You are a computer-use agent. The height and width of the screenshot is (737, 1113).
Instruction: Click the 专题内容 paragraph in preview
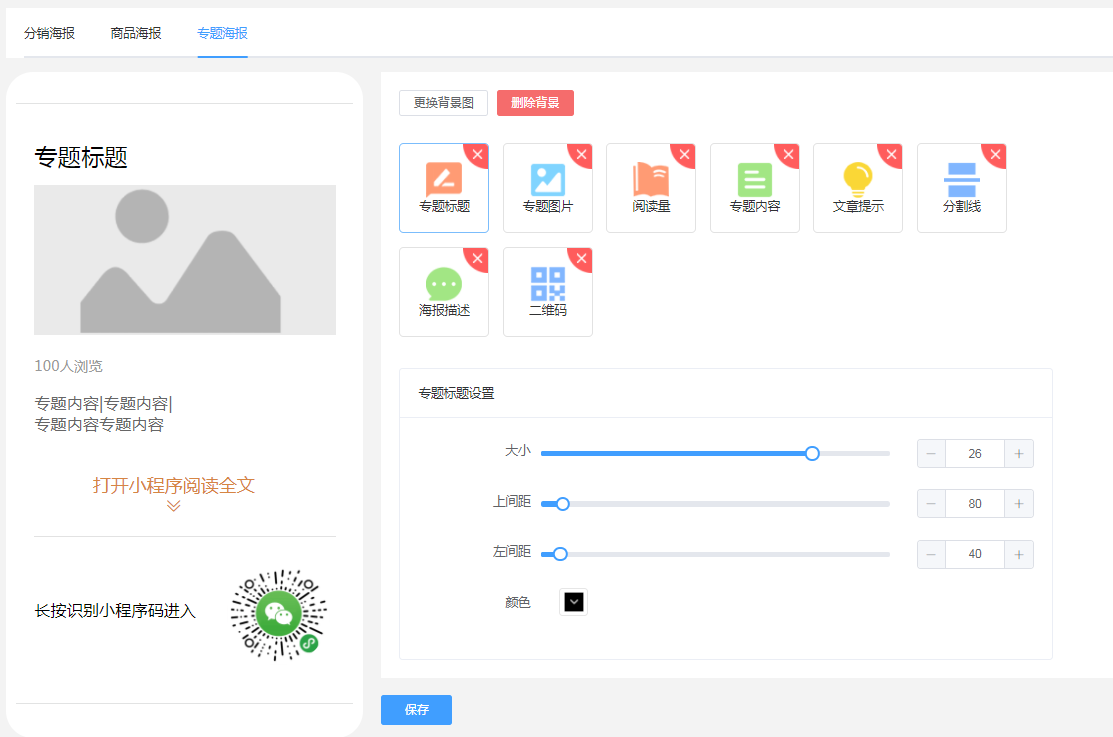point(104,414)
